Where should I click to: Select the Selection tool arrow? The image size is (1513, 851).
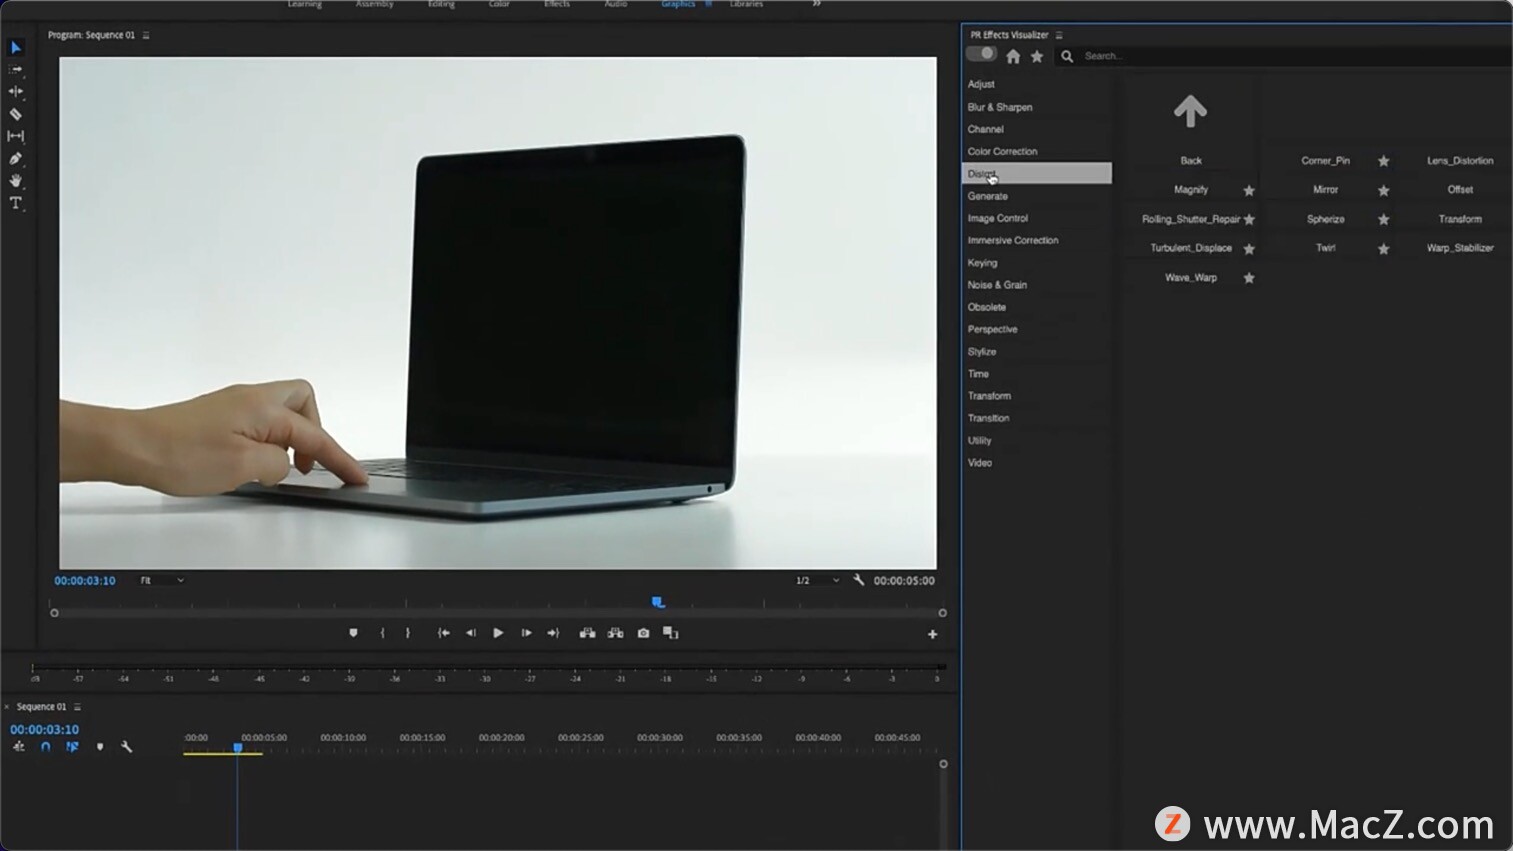point(16,47)
